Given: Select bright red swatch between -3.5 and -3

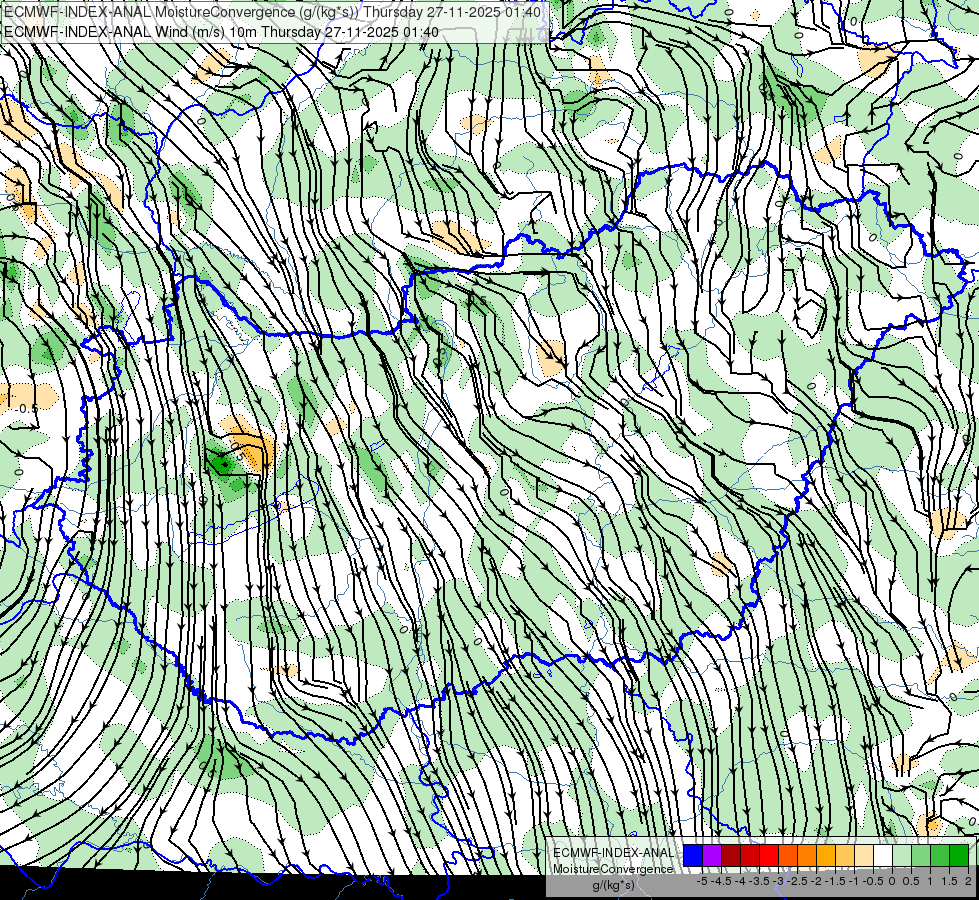Looking at the screenshot, I should tap(769, 855).
